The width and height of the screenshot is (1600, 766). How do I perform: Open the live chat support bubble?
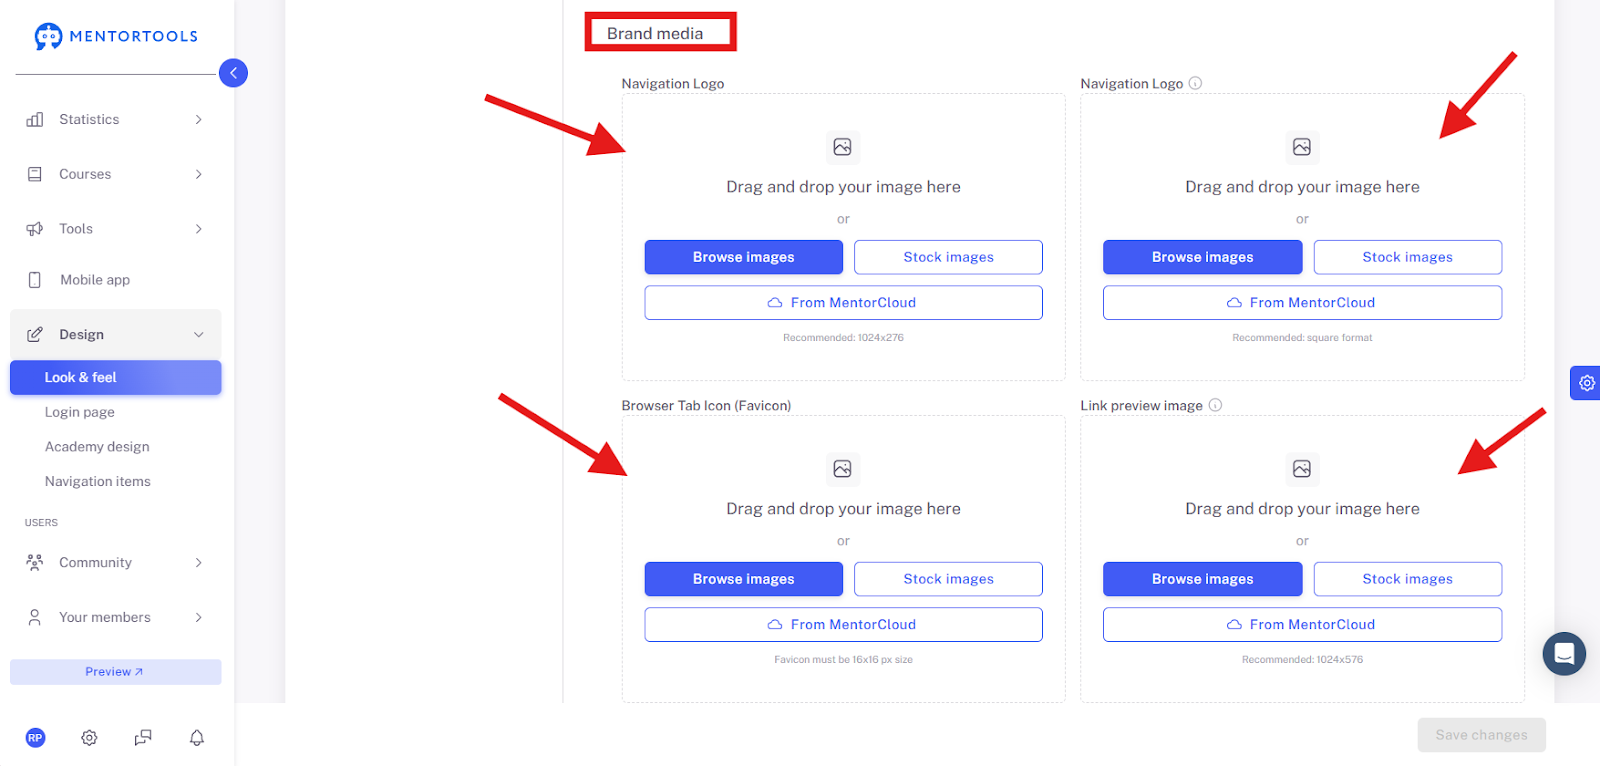(x=1564, y=654)
